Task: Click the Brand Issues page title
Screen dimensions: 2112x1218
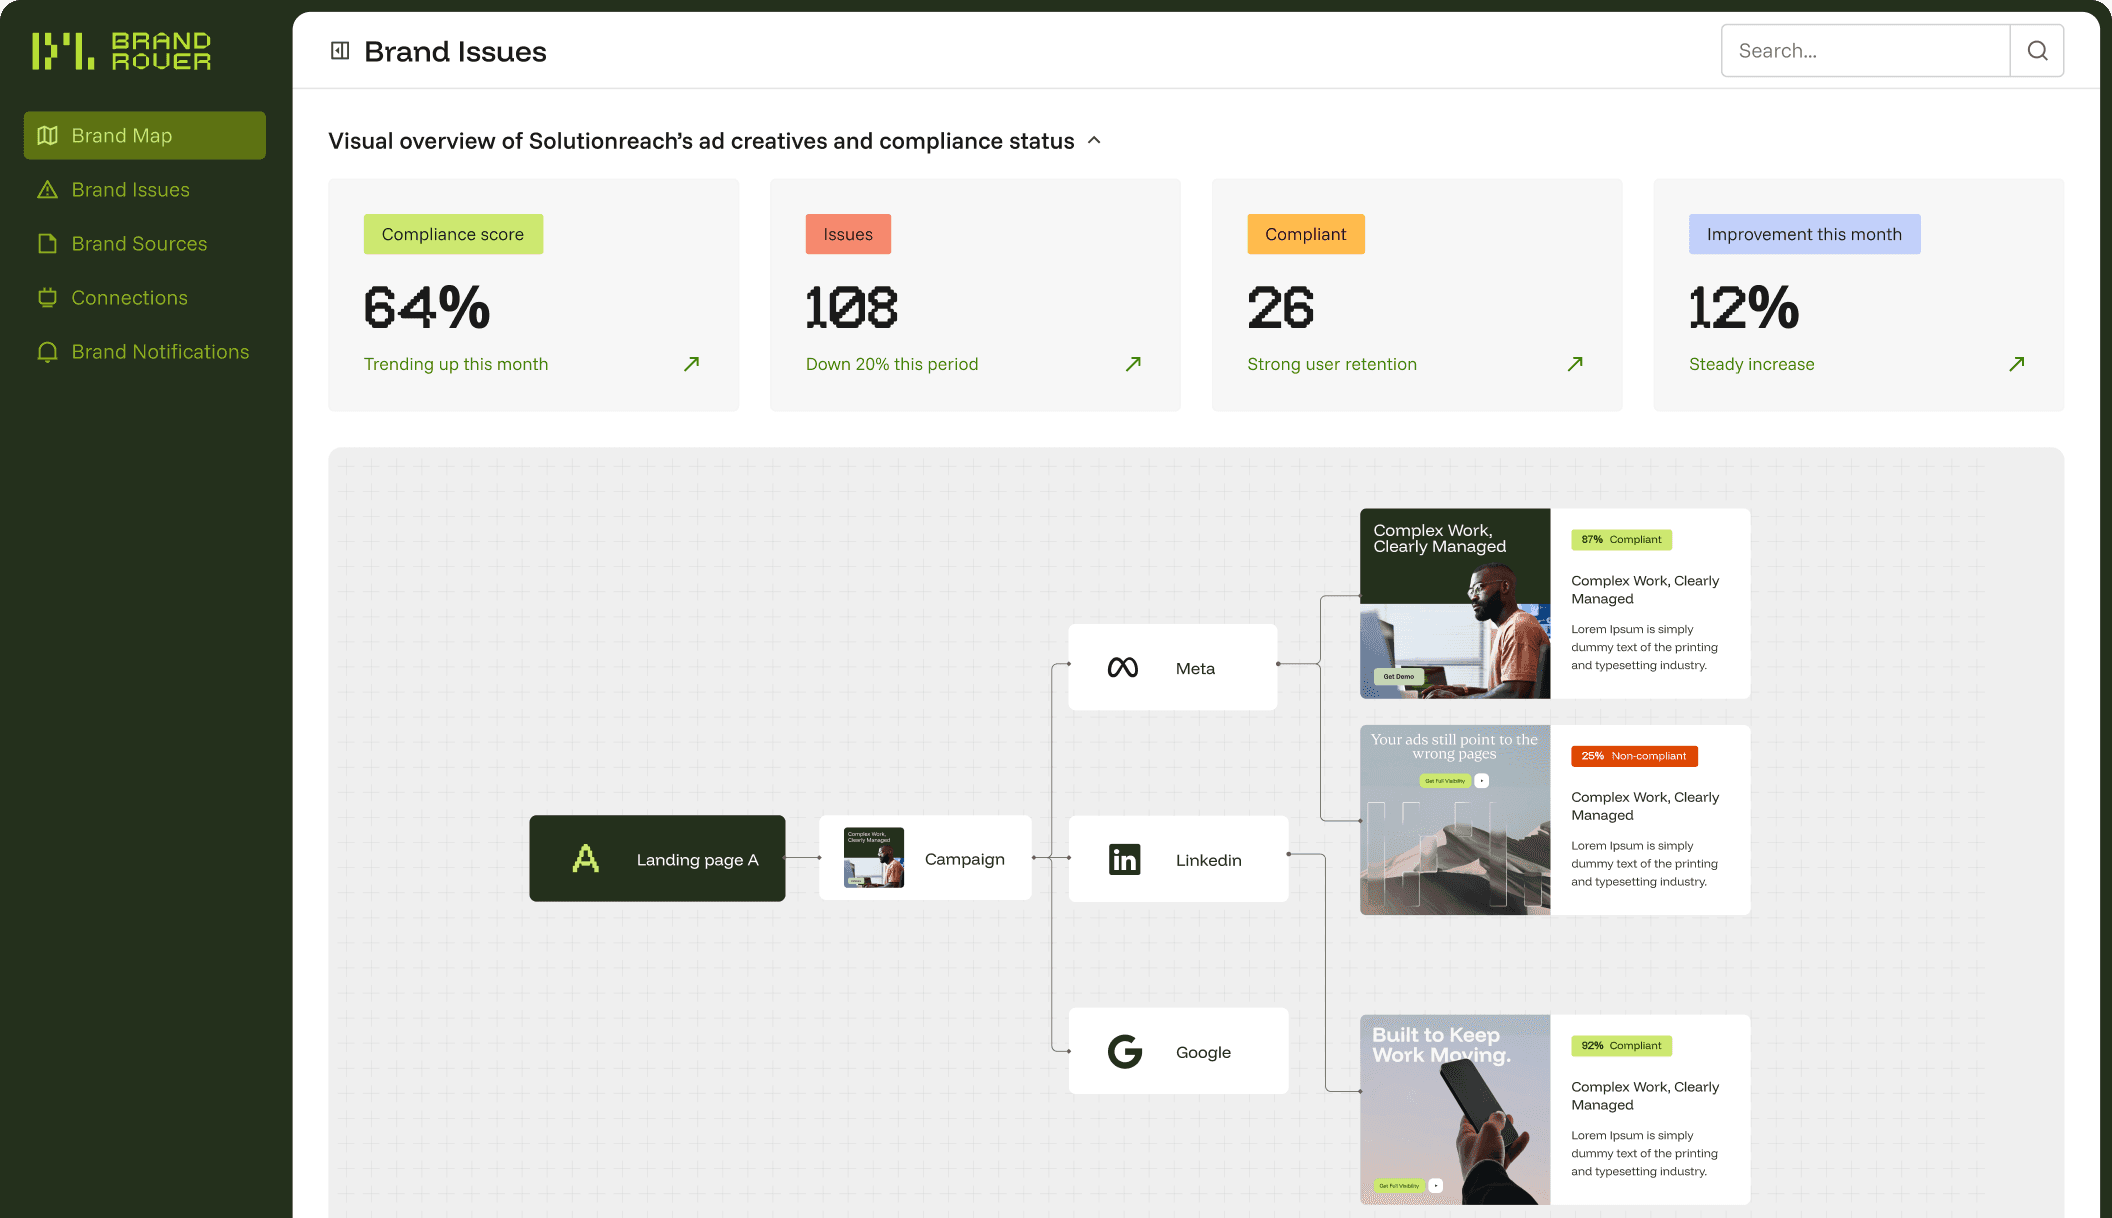Action: tap(455, 51)
